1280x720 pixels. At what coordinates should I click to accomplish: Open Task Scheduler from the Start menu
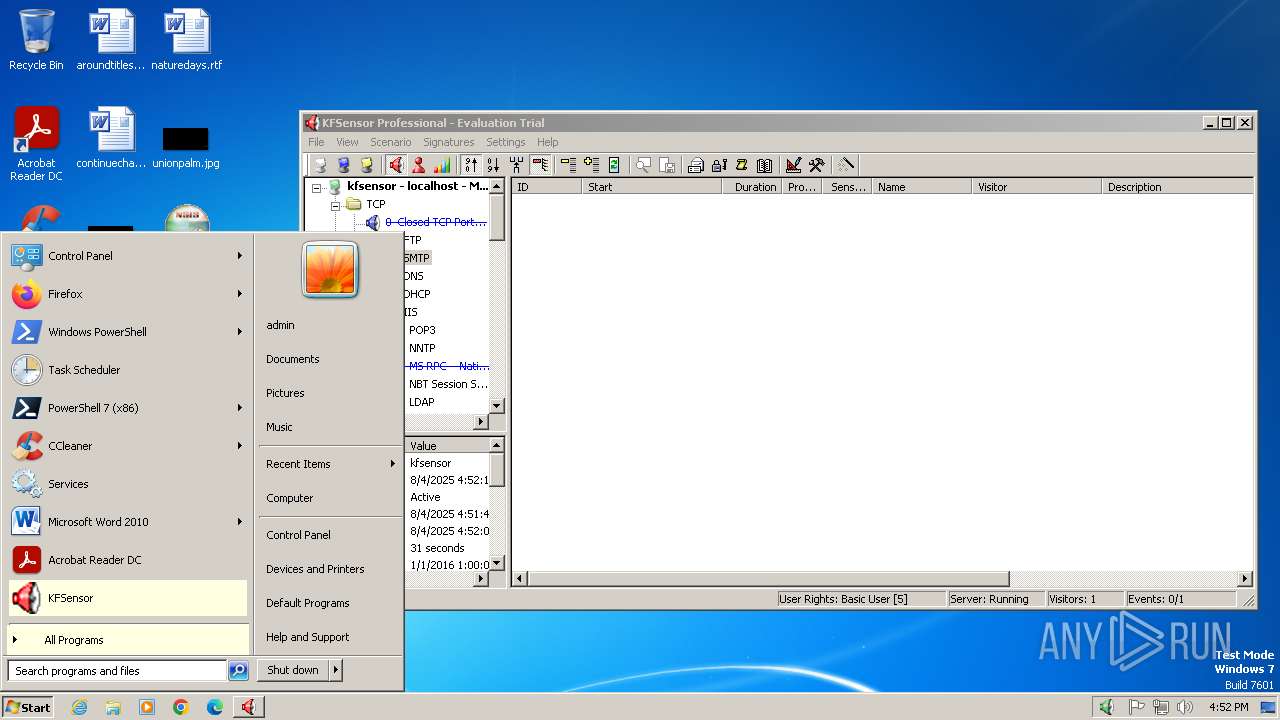(x=127, y=370)
